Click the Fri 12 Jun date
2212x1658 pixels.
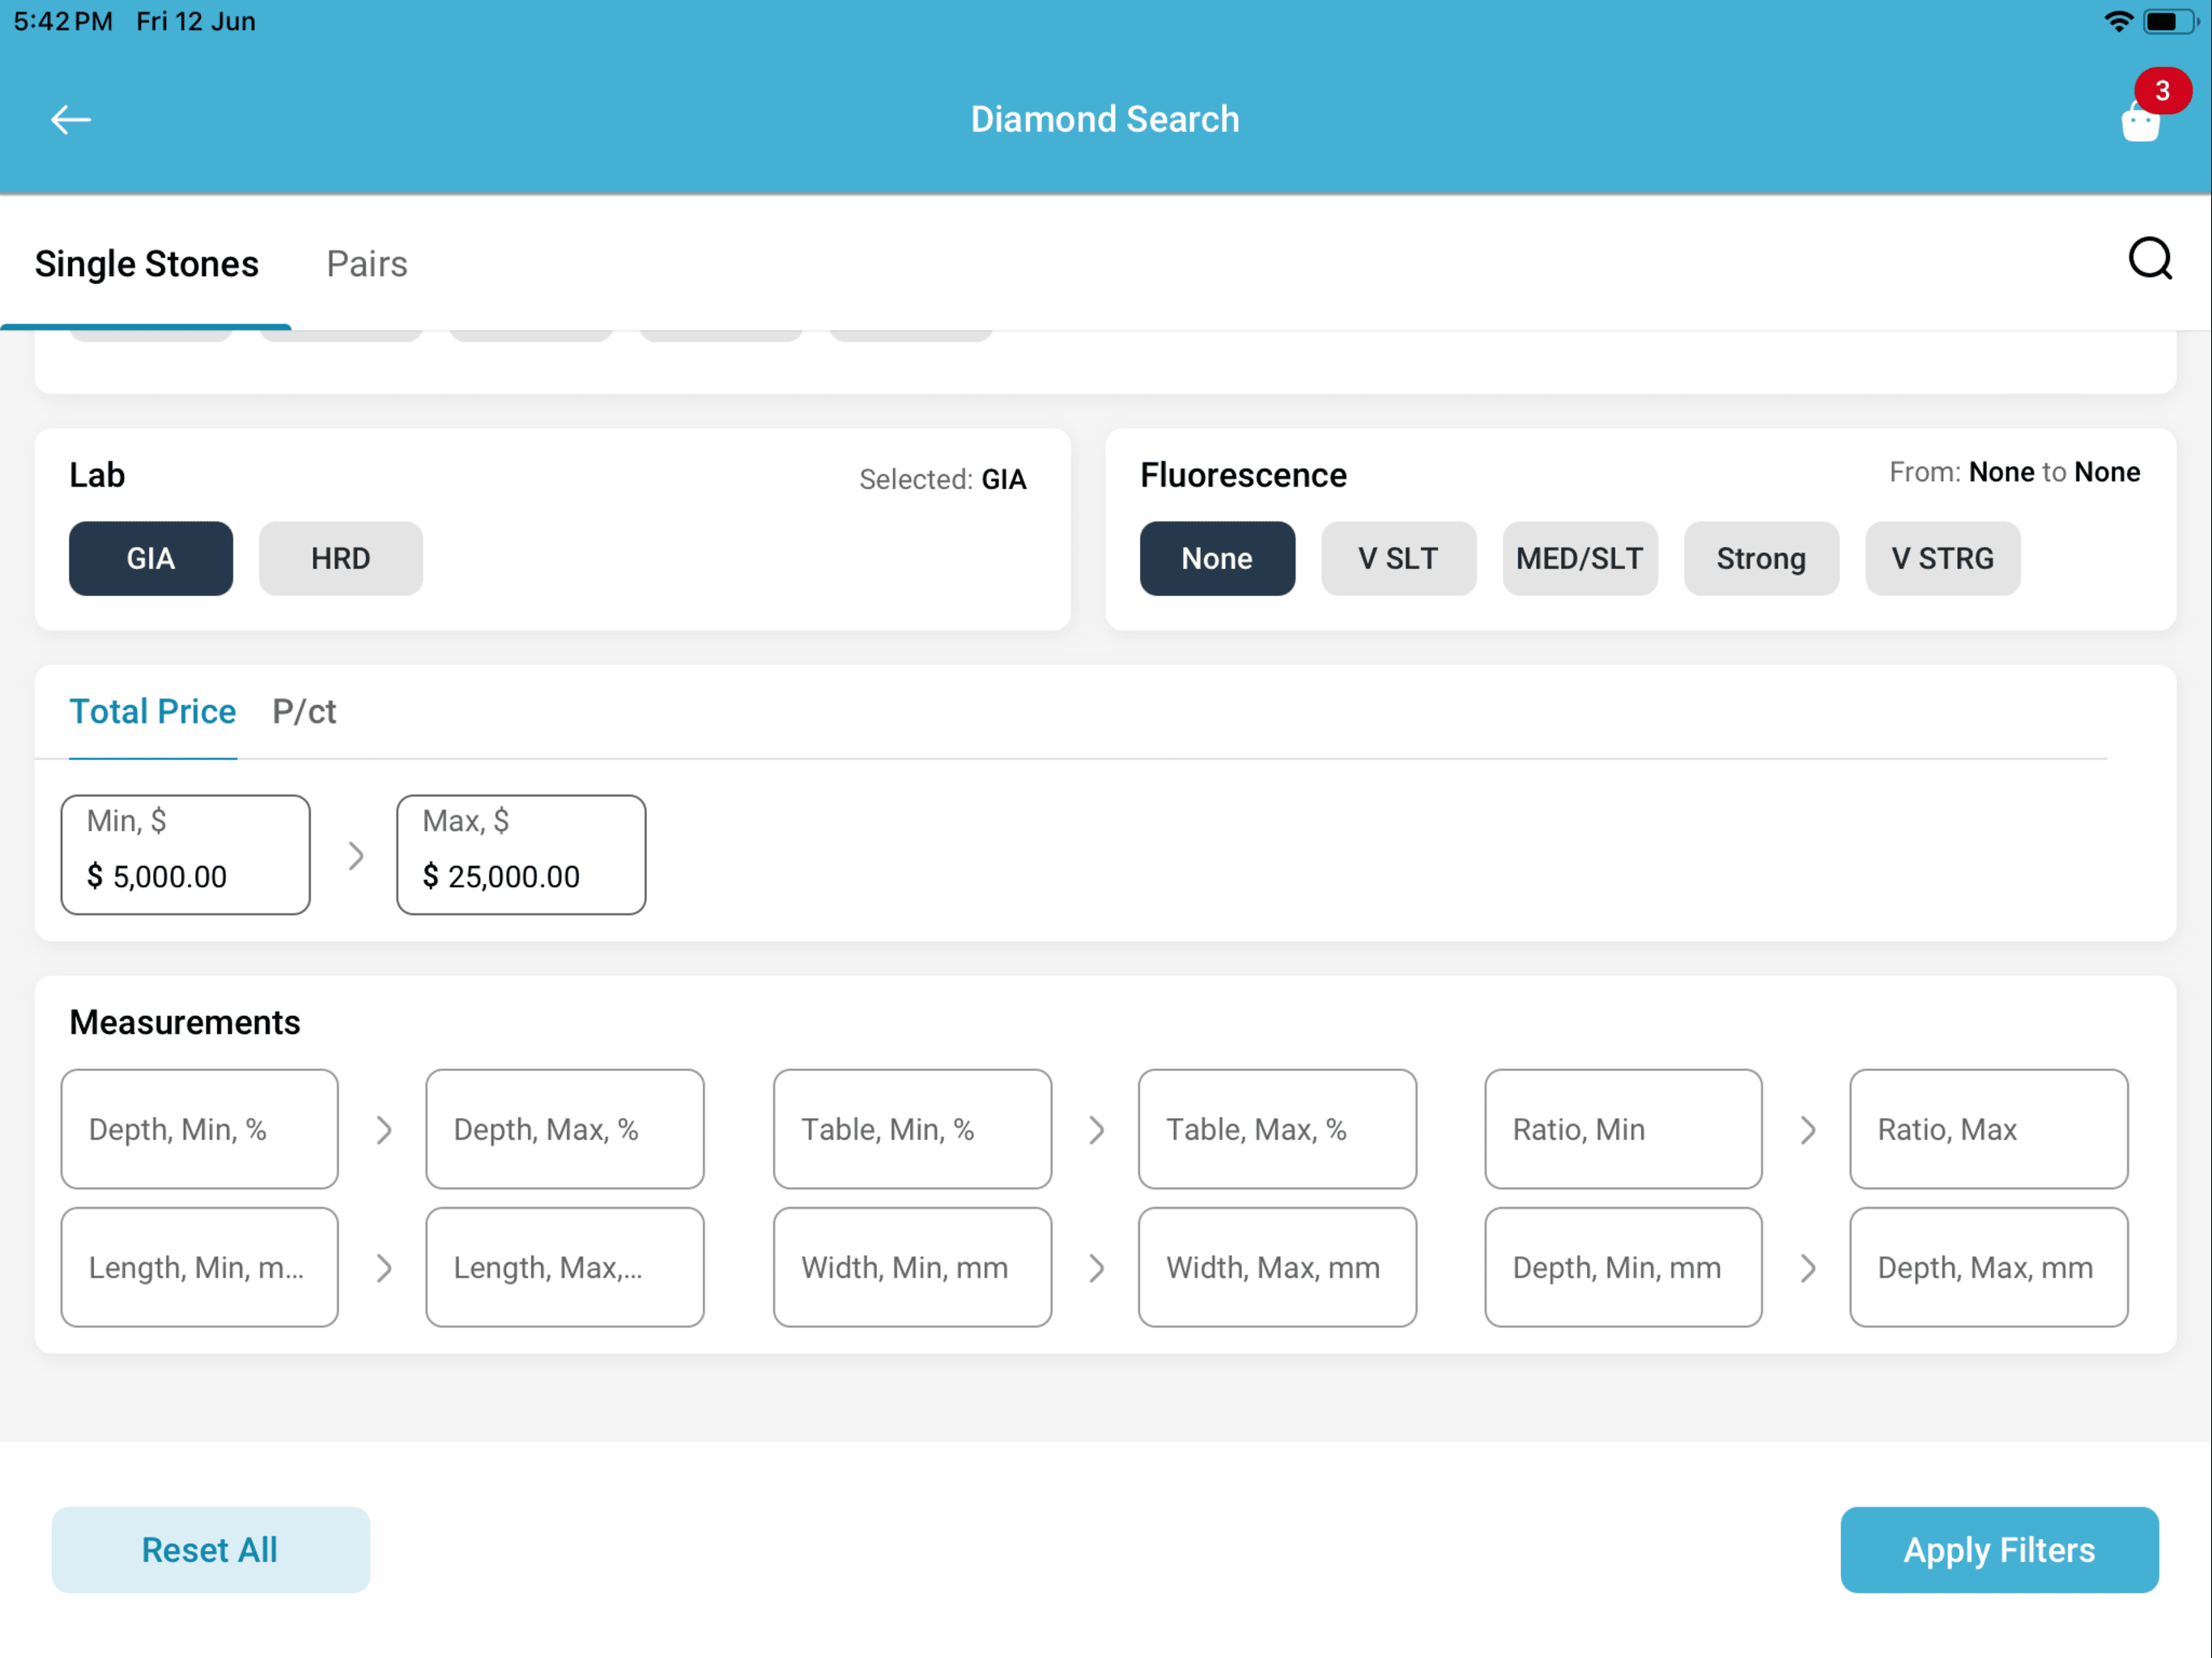tap(196, 21)
